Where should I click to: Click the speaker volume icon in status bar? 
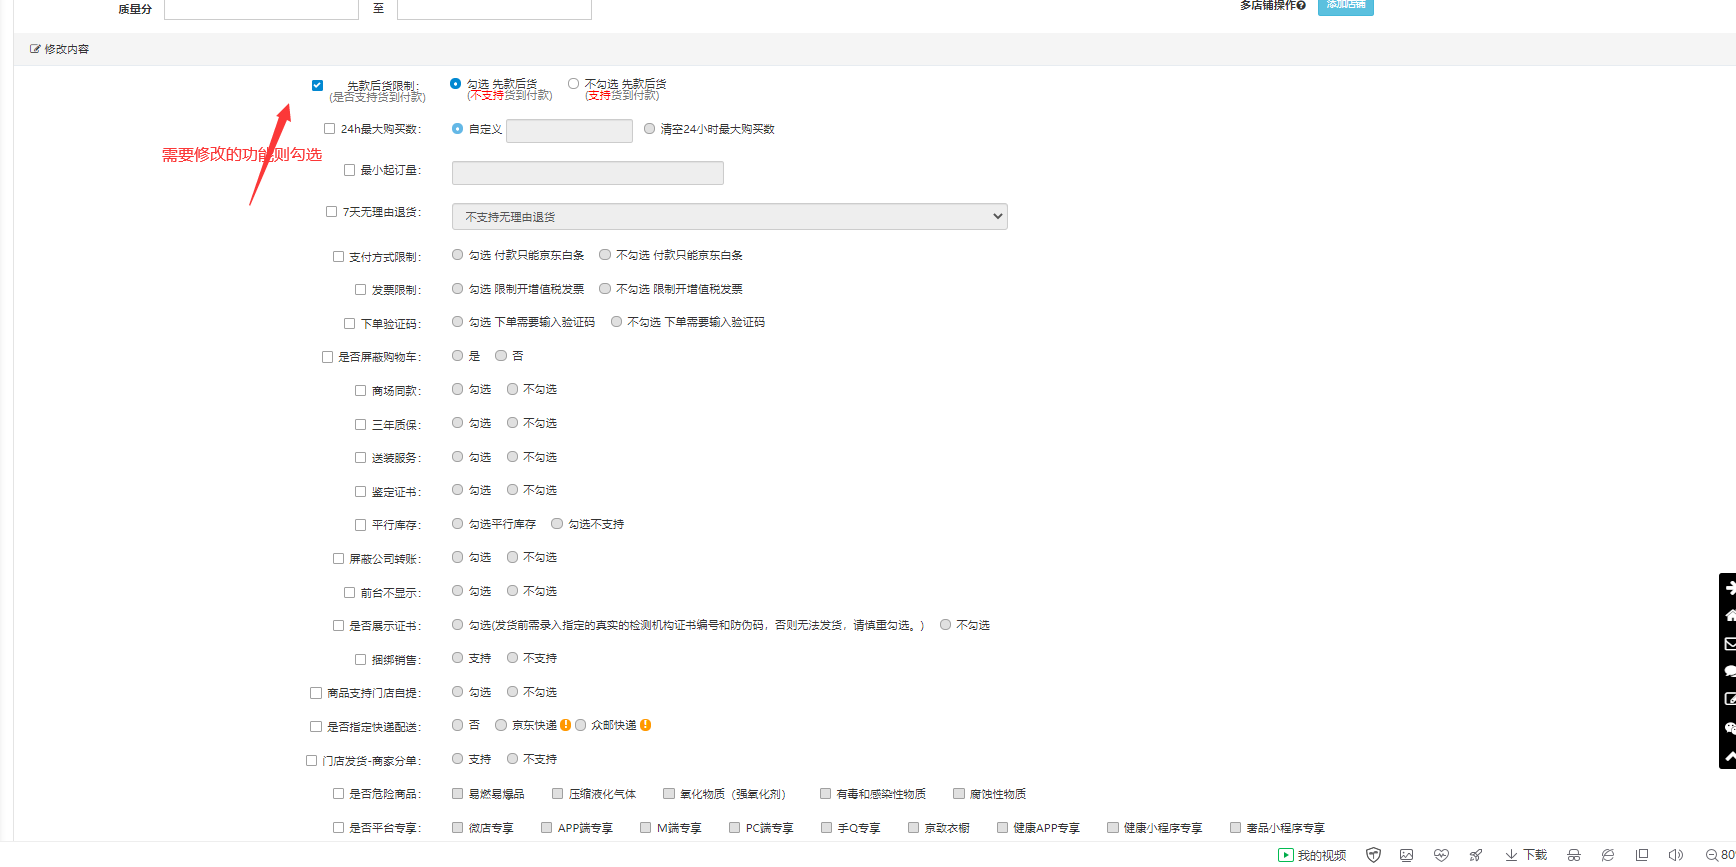tap(1675, 855)
